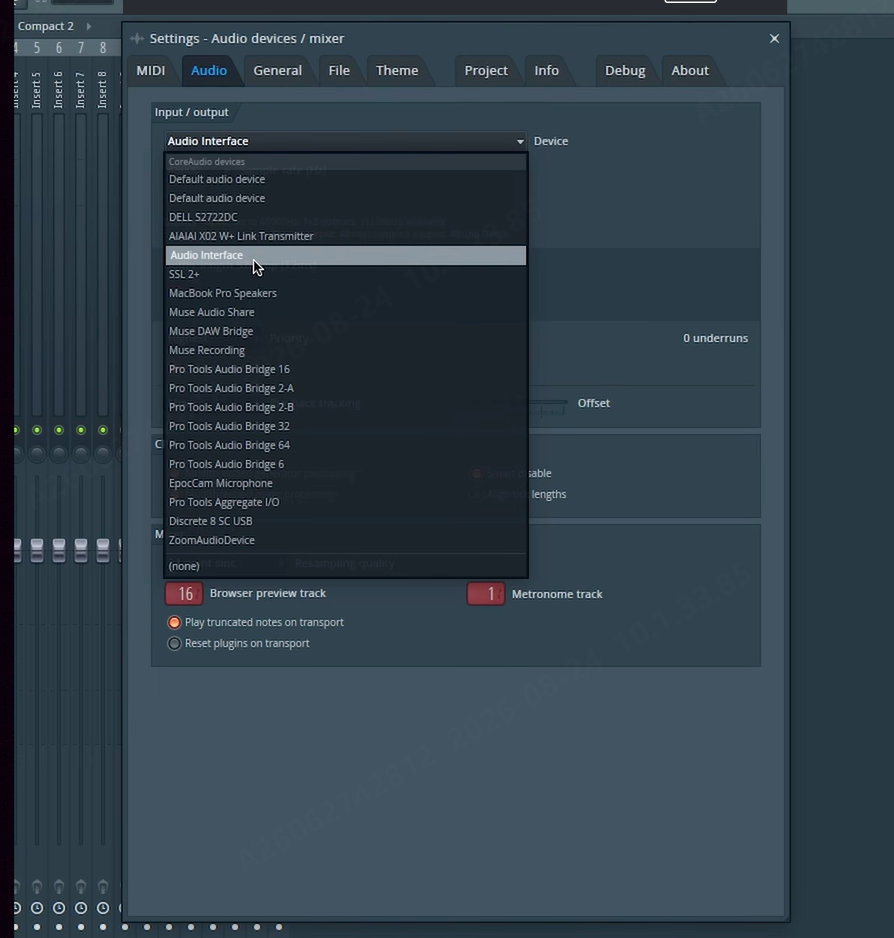Image resolution: width=894 pixels, height=938 pixels.
Task: Select highlighted Audio Interface entry
Action: [x=346, y=255]
